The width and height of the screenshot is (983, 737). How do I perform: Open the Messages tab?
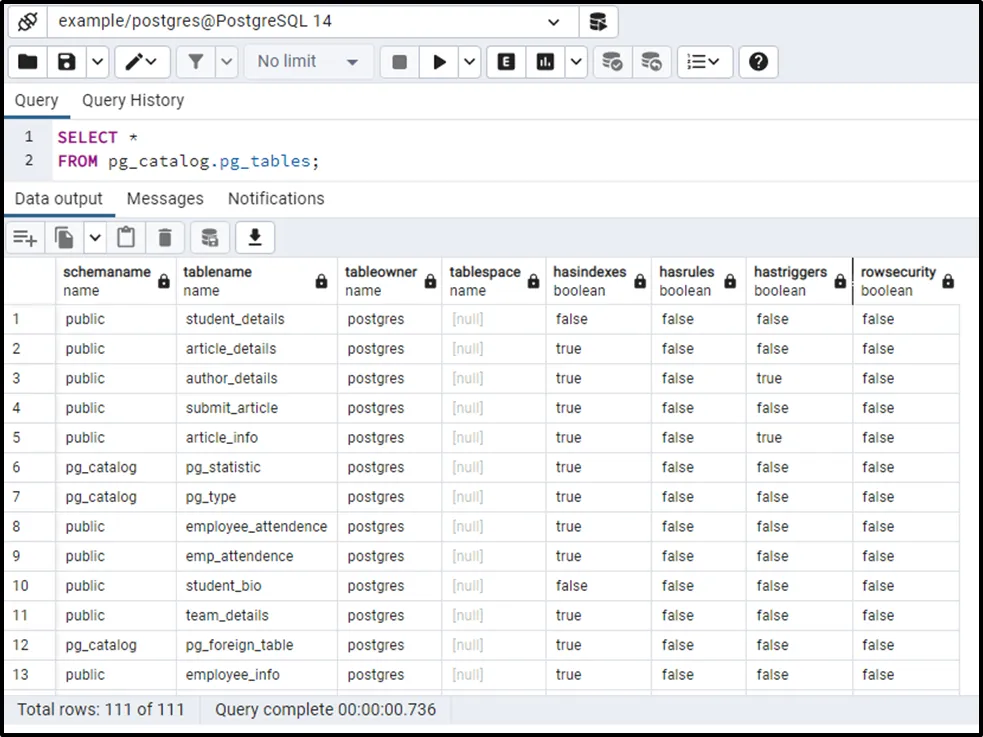click(x=165, y=198)
